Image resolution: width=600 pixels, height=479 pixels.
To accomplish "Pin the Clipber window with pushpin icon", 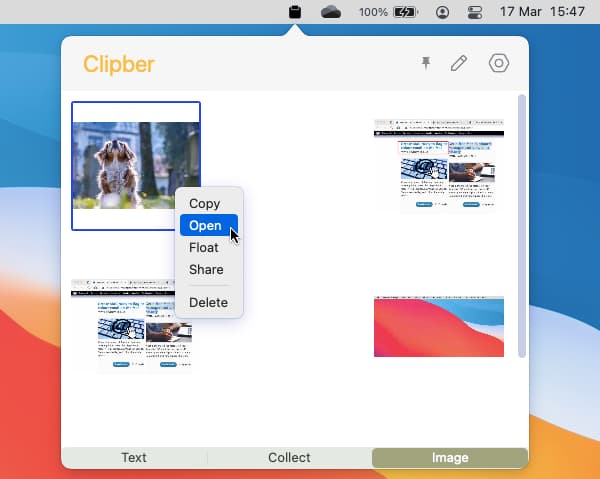I will coord(426,63).
